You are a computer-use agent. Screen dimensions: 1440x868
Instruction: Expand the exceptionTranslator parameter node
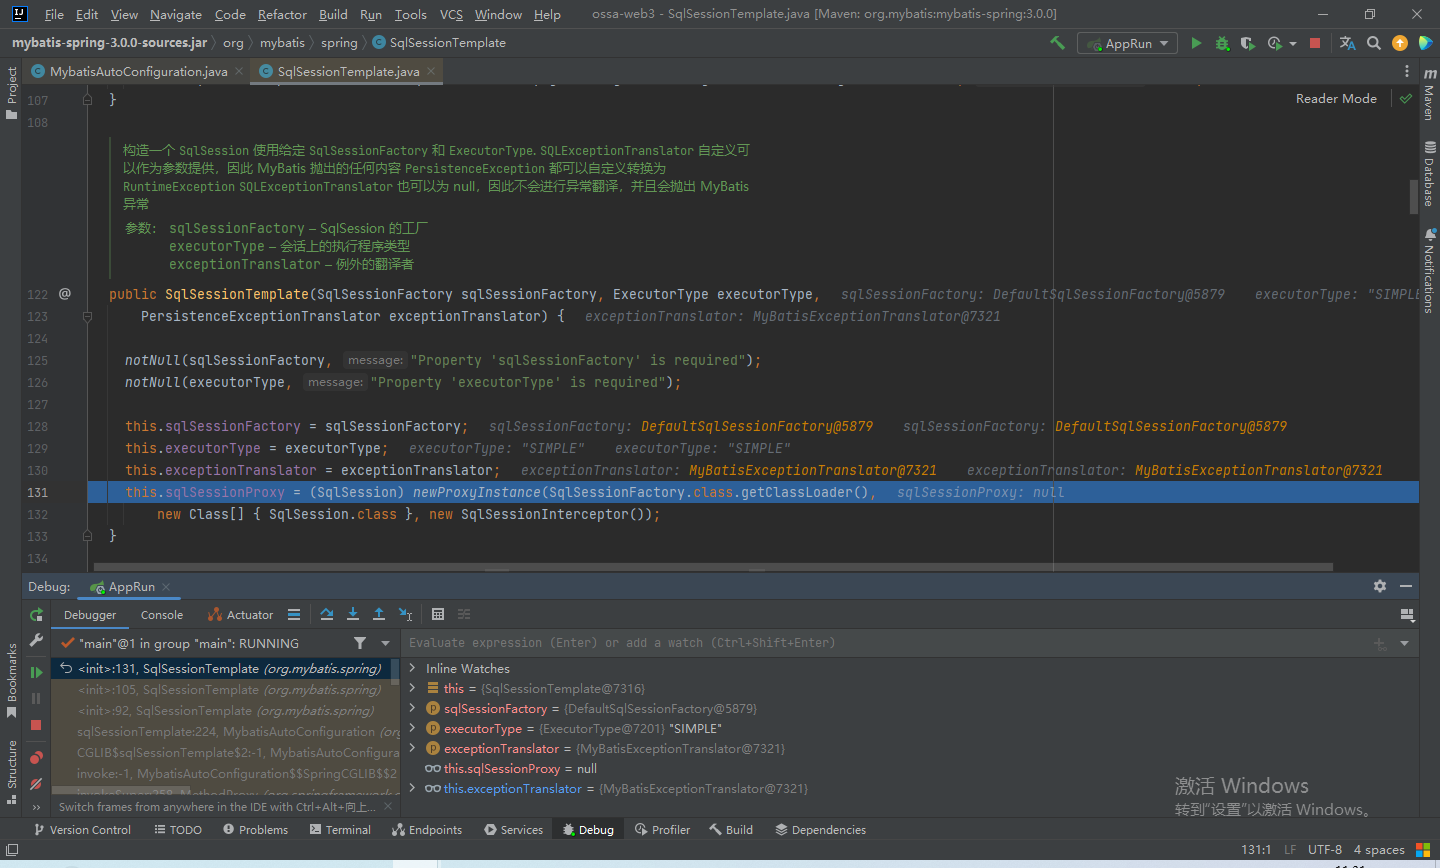pyautogui.click(x=412, y=748)
